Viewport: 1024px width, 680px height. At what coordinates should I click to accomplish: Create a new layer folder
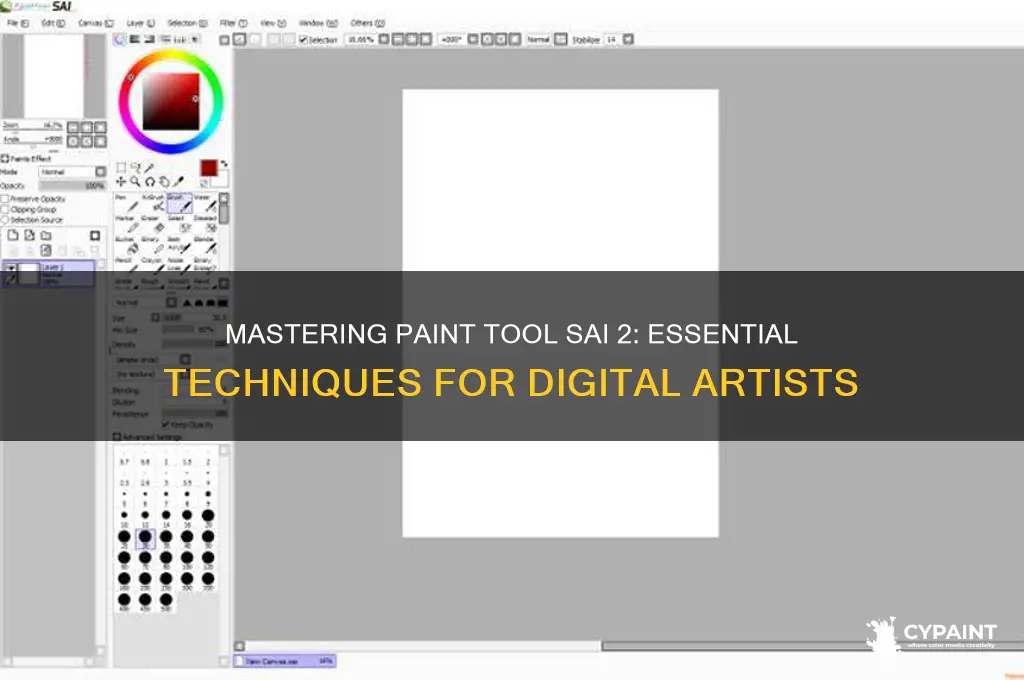point(46,235)
